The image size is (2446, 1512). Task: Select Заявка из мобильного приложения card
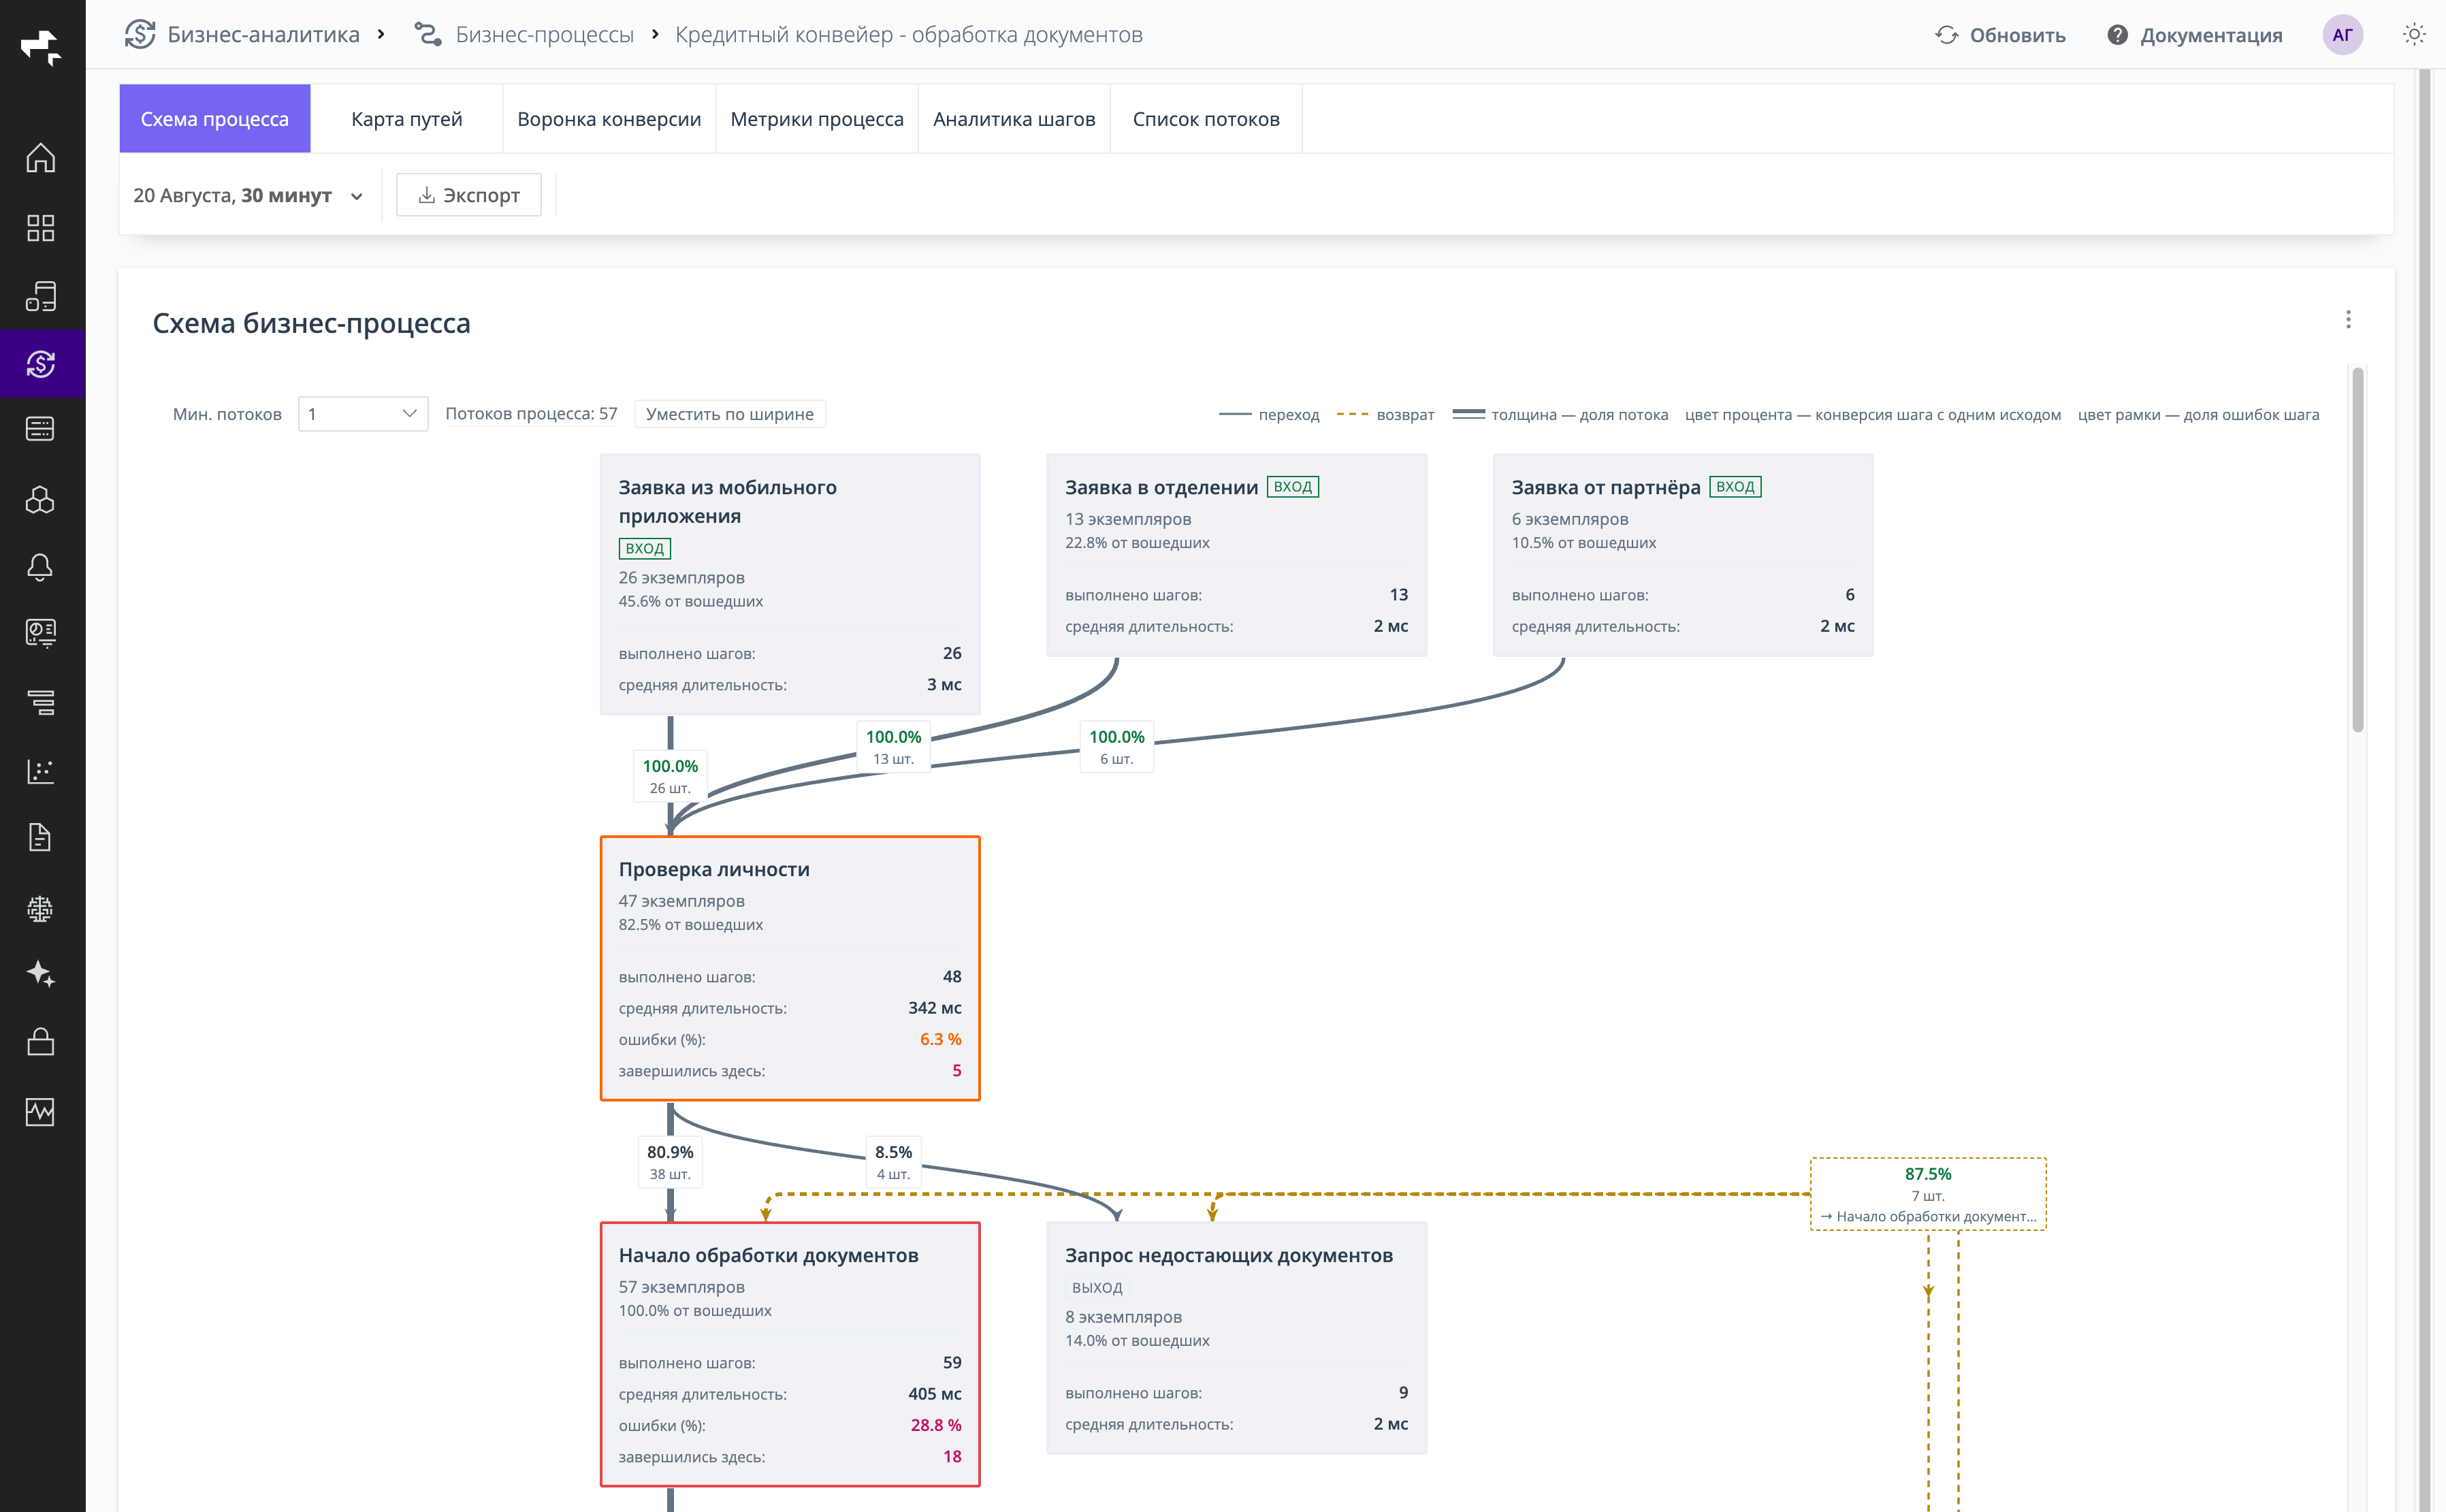coord(790,585)
